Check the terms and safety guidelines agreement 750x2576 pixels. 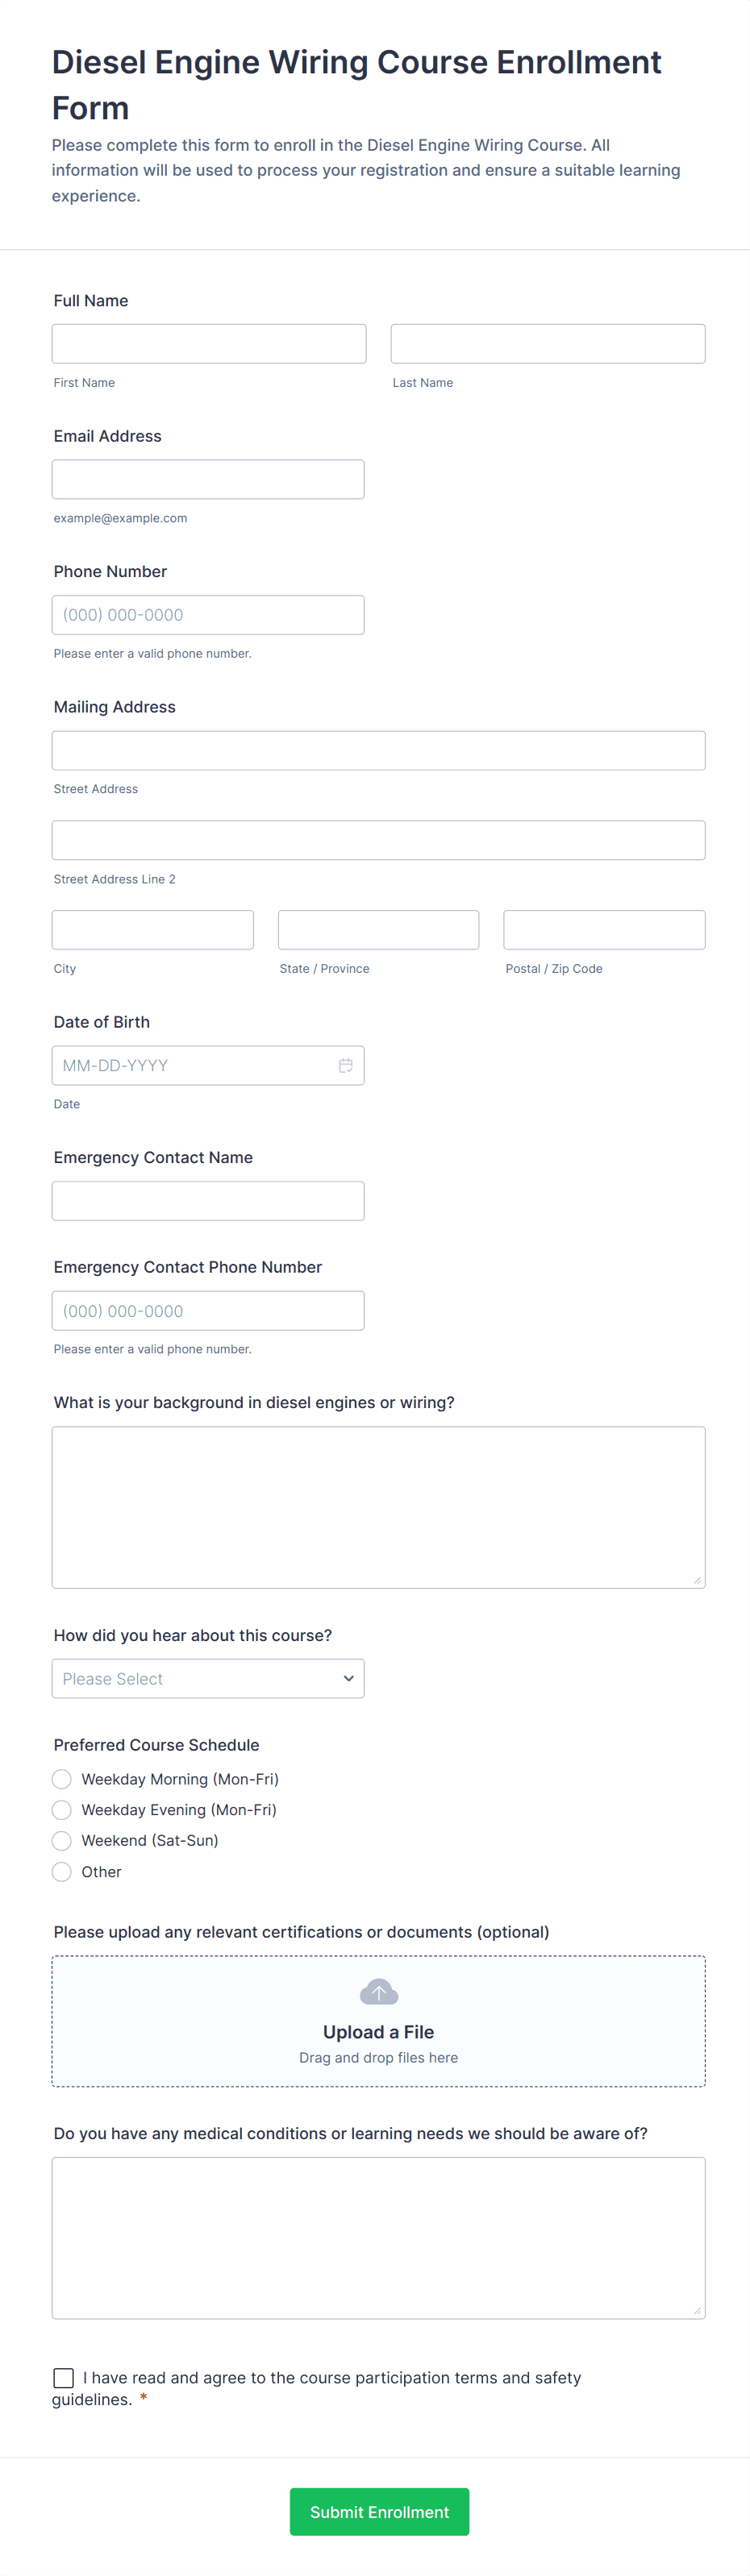click(64, 2378)
